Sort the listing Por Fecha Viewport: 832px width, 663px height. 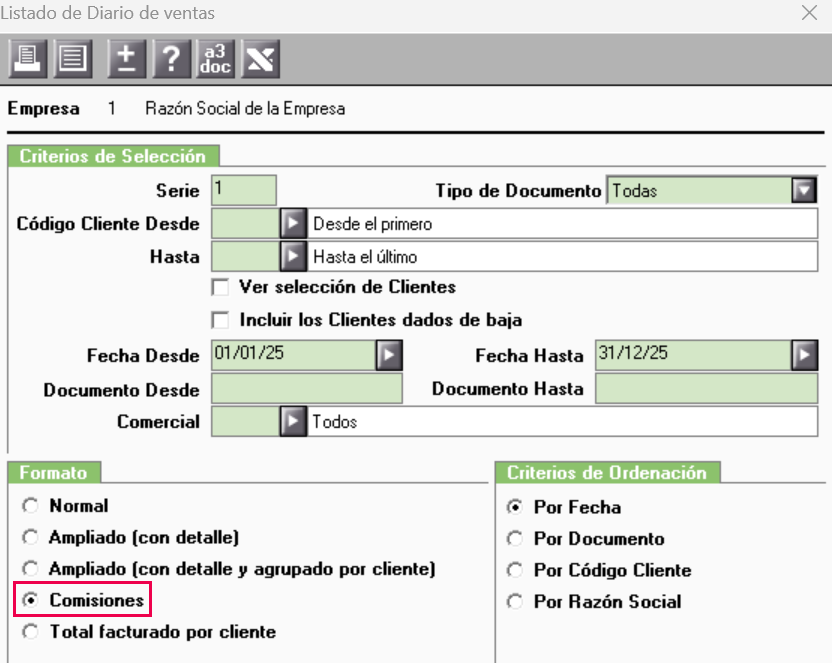[x=515, y=507]
